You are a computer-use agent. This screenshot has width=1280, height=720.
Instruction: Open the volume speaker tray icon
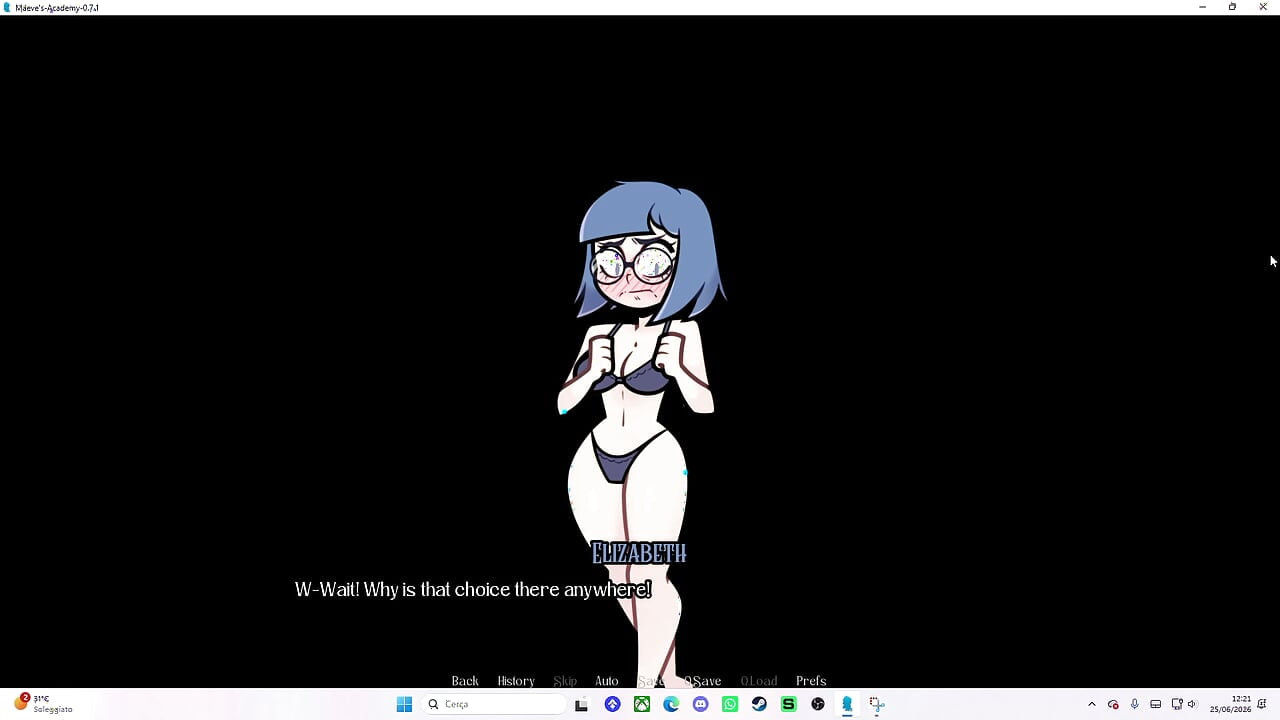pos(1192,704)
